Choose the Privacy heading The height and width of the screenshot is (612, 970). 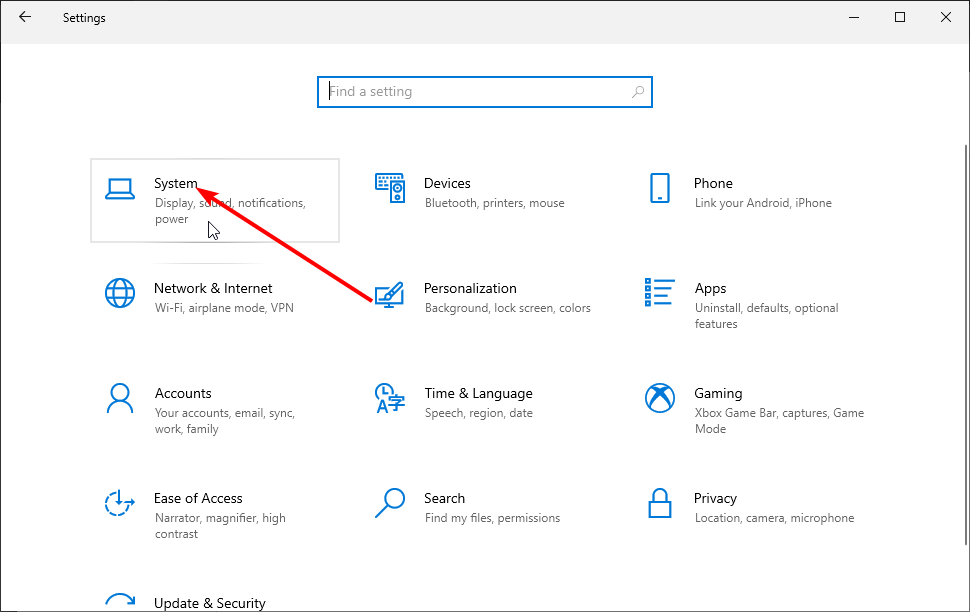[x=715, y=499]
